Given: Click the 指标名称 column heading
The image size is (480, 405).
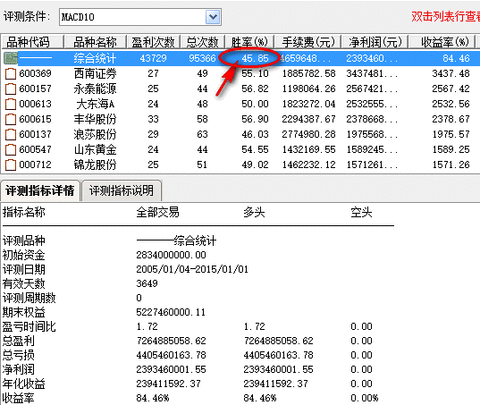Looking at the screenshot, I should pyautogui.click(x=24, y=212).
